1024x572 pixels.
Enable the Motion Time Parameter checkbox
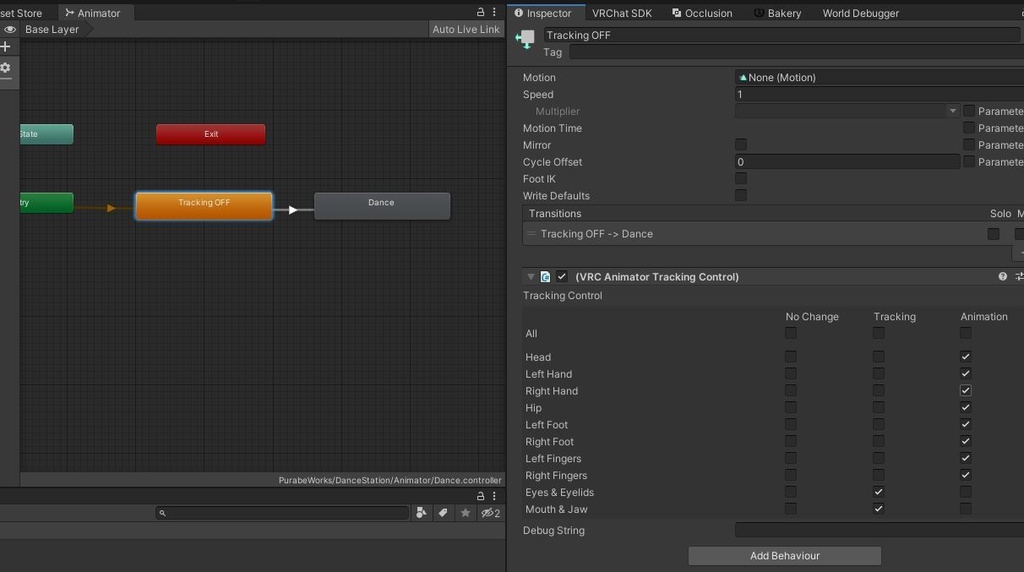[x=969, y=127]
